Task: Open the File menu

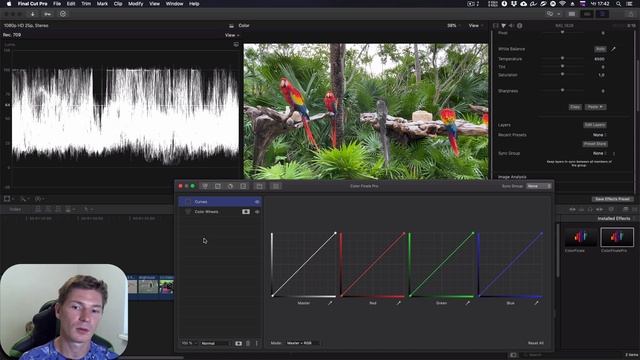Action: point(57,4)
